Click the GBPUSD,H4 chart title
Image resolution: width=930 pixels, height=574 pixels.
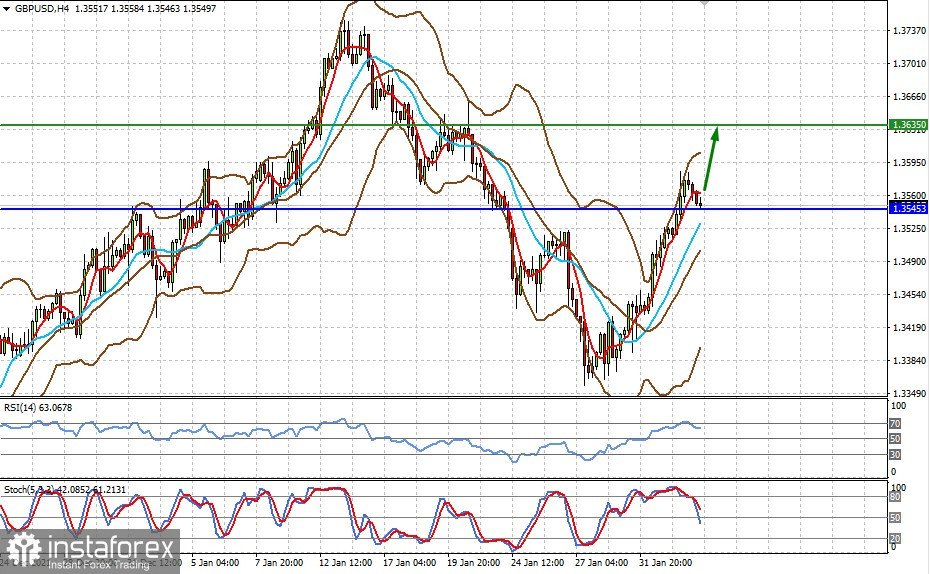(x=42, y=9)
